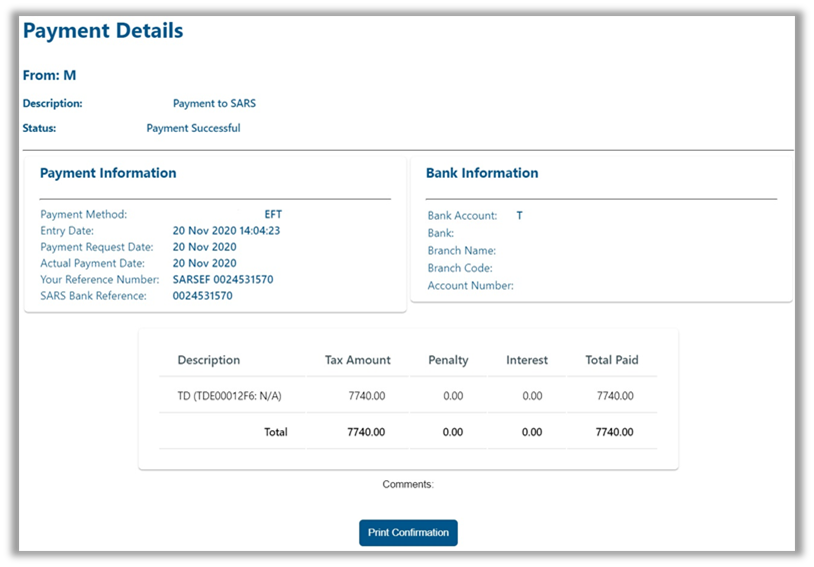Click the Penalty column header

[x=448, y=360]
